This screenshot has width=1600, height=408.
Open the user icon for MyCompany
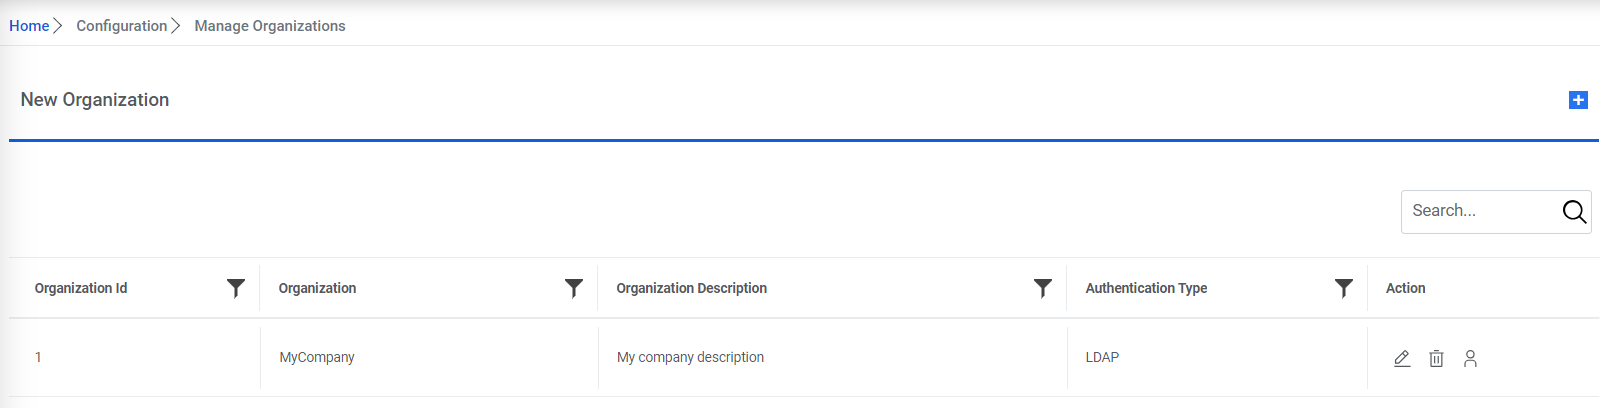[1470, 358]
